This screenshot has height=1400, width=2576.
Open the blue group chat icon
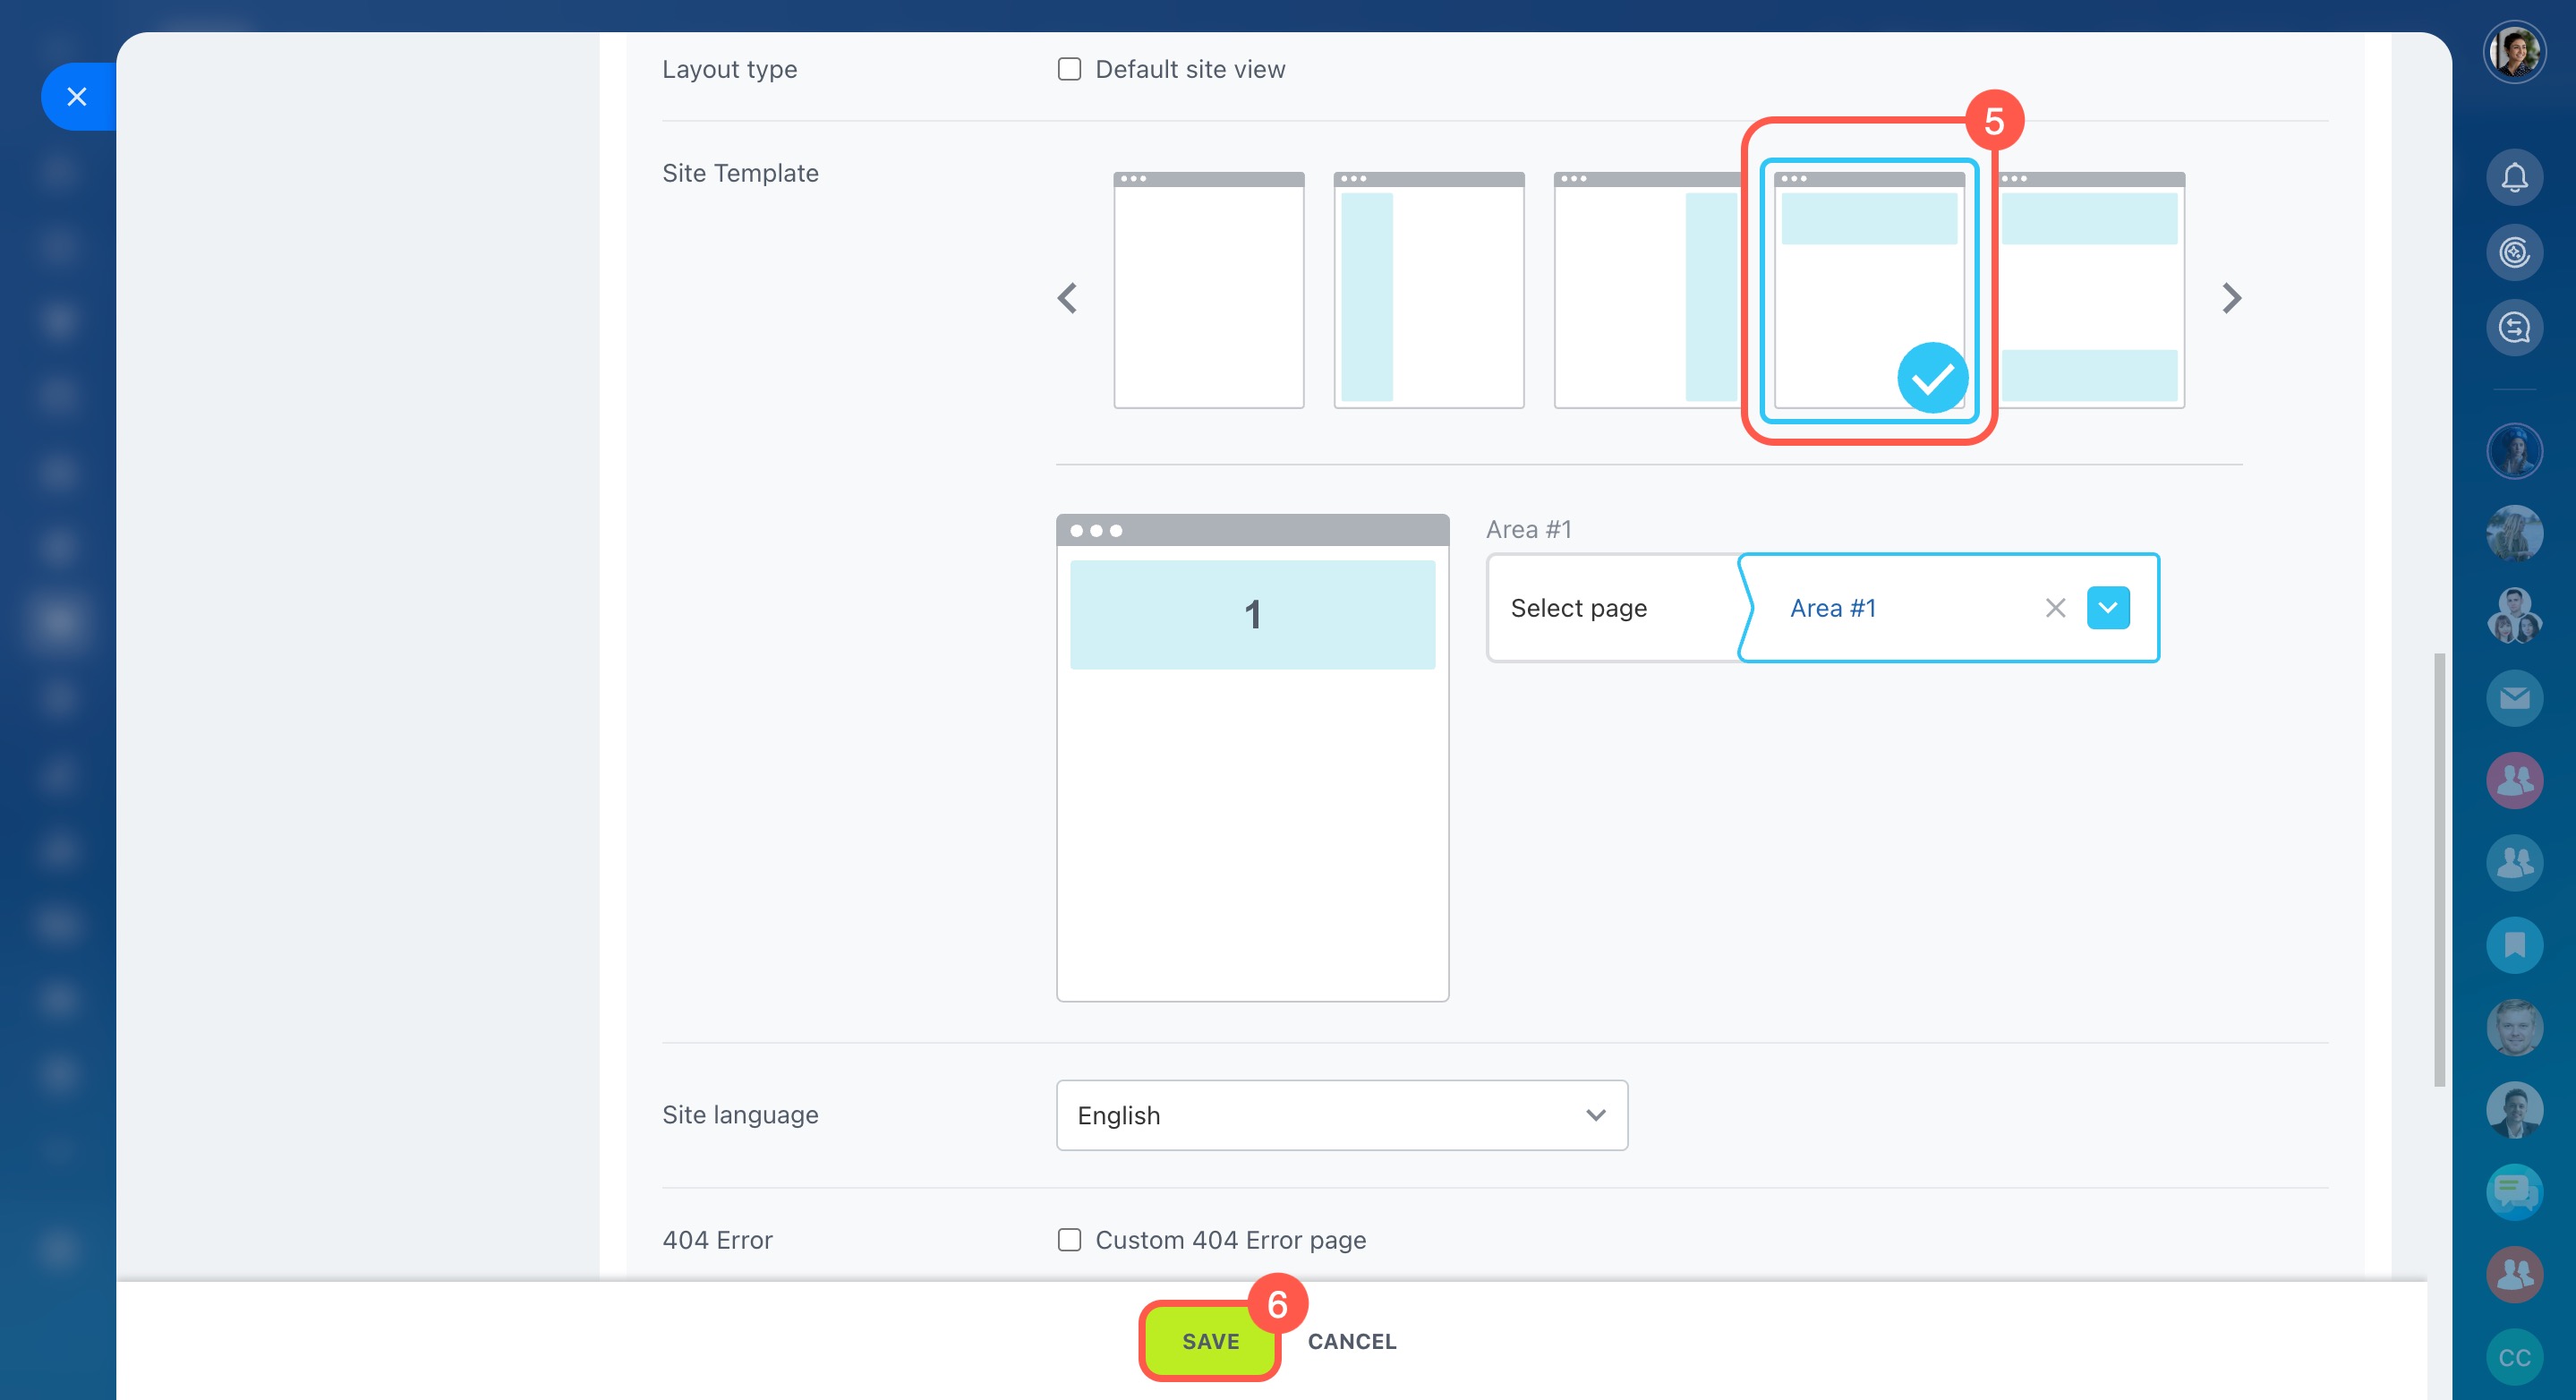(2514, 863)
